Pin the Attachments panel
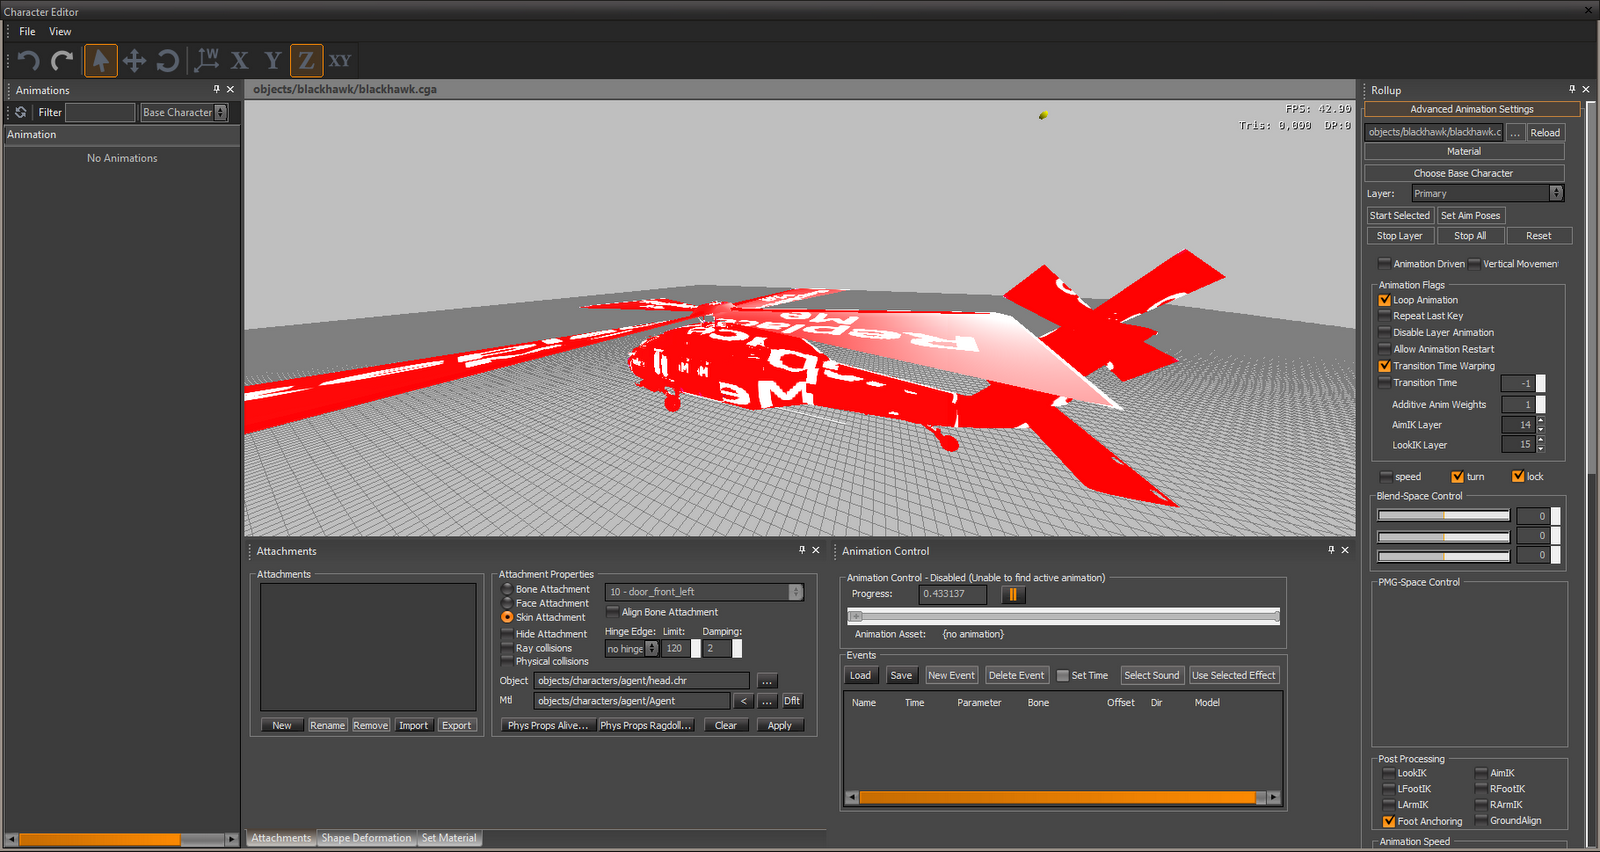The width and height of the screenshot is (1600, 852). tap(802, 550)
